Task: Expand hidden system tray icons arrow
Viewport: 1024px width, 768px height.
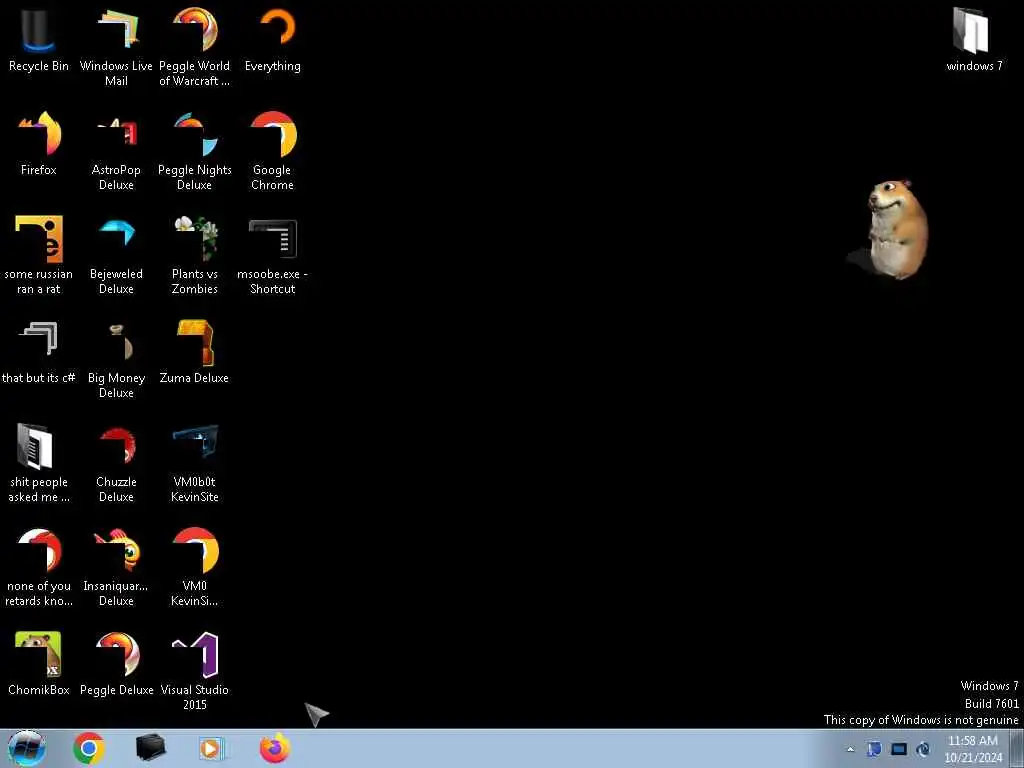Action: click(850, 750)
